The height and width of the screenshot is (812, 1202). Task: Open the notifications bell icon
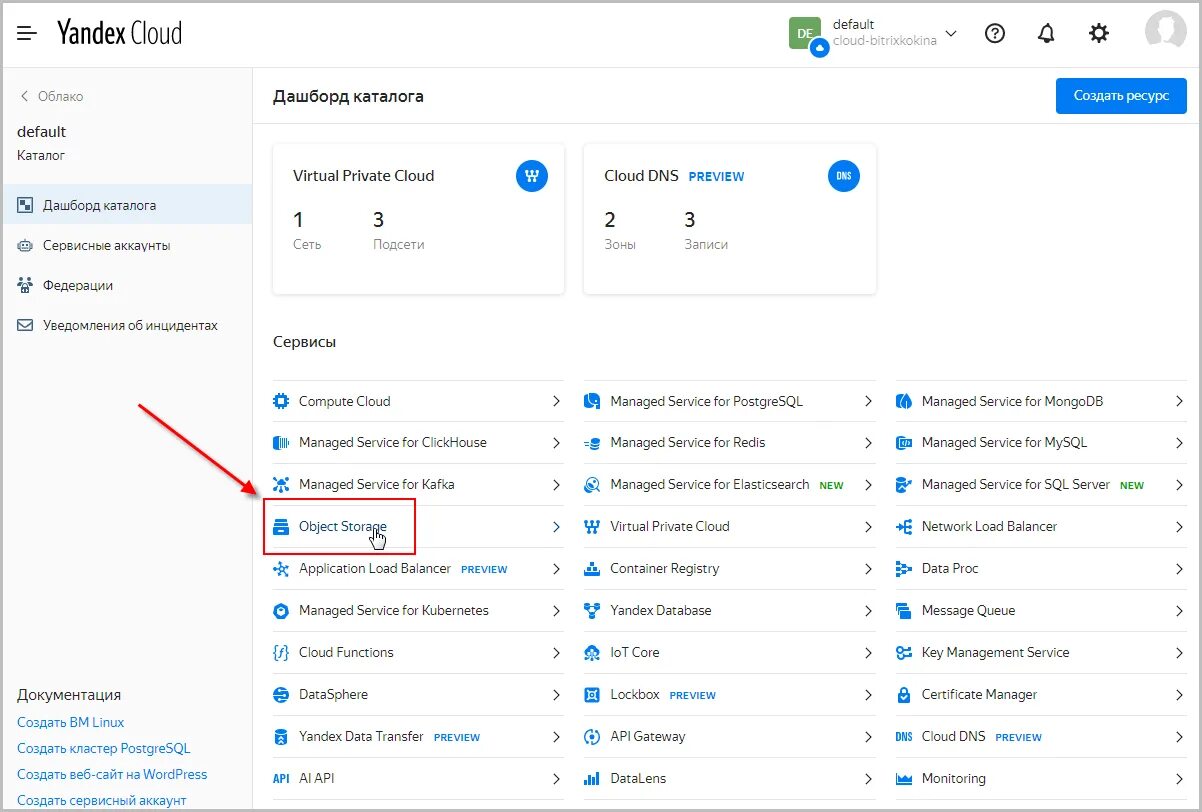pos(1046,33)
